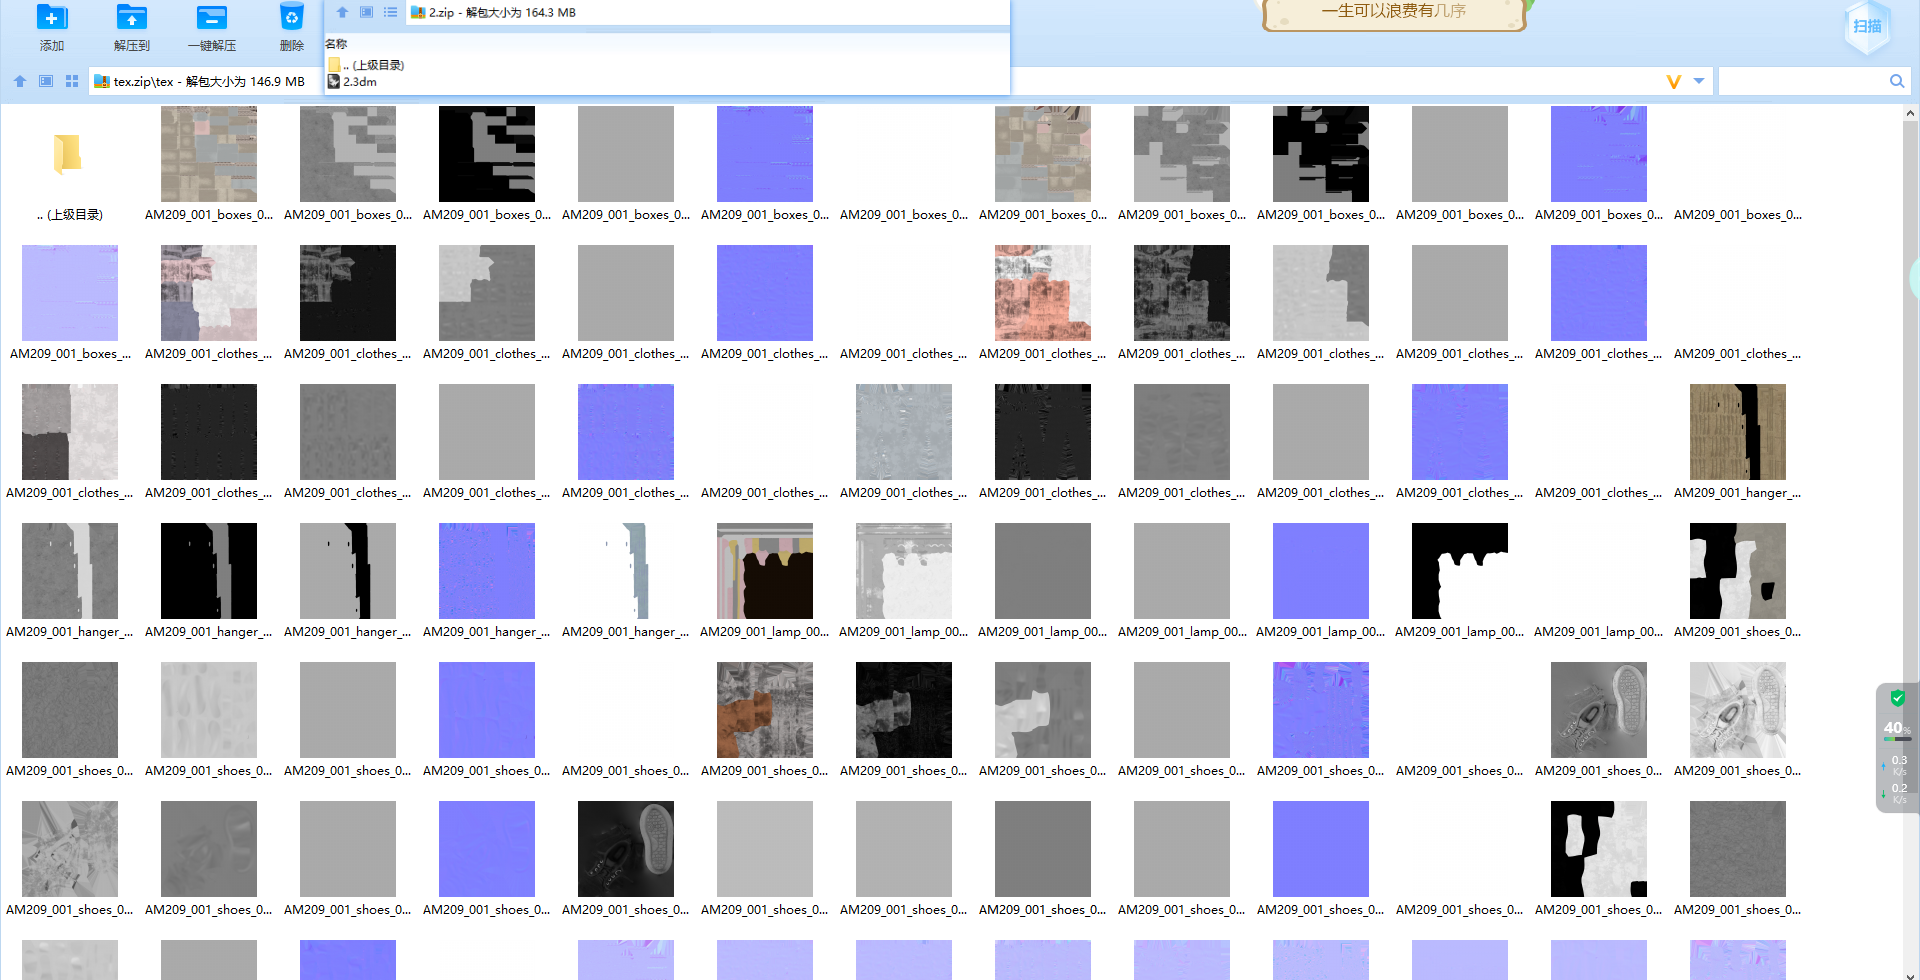This screenshot has width=1920, height=980.
Task: Click the 一生可以浪费有几序 banner
Action: tap(1394, 12)
